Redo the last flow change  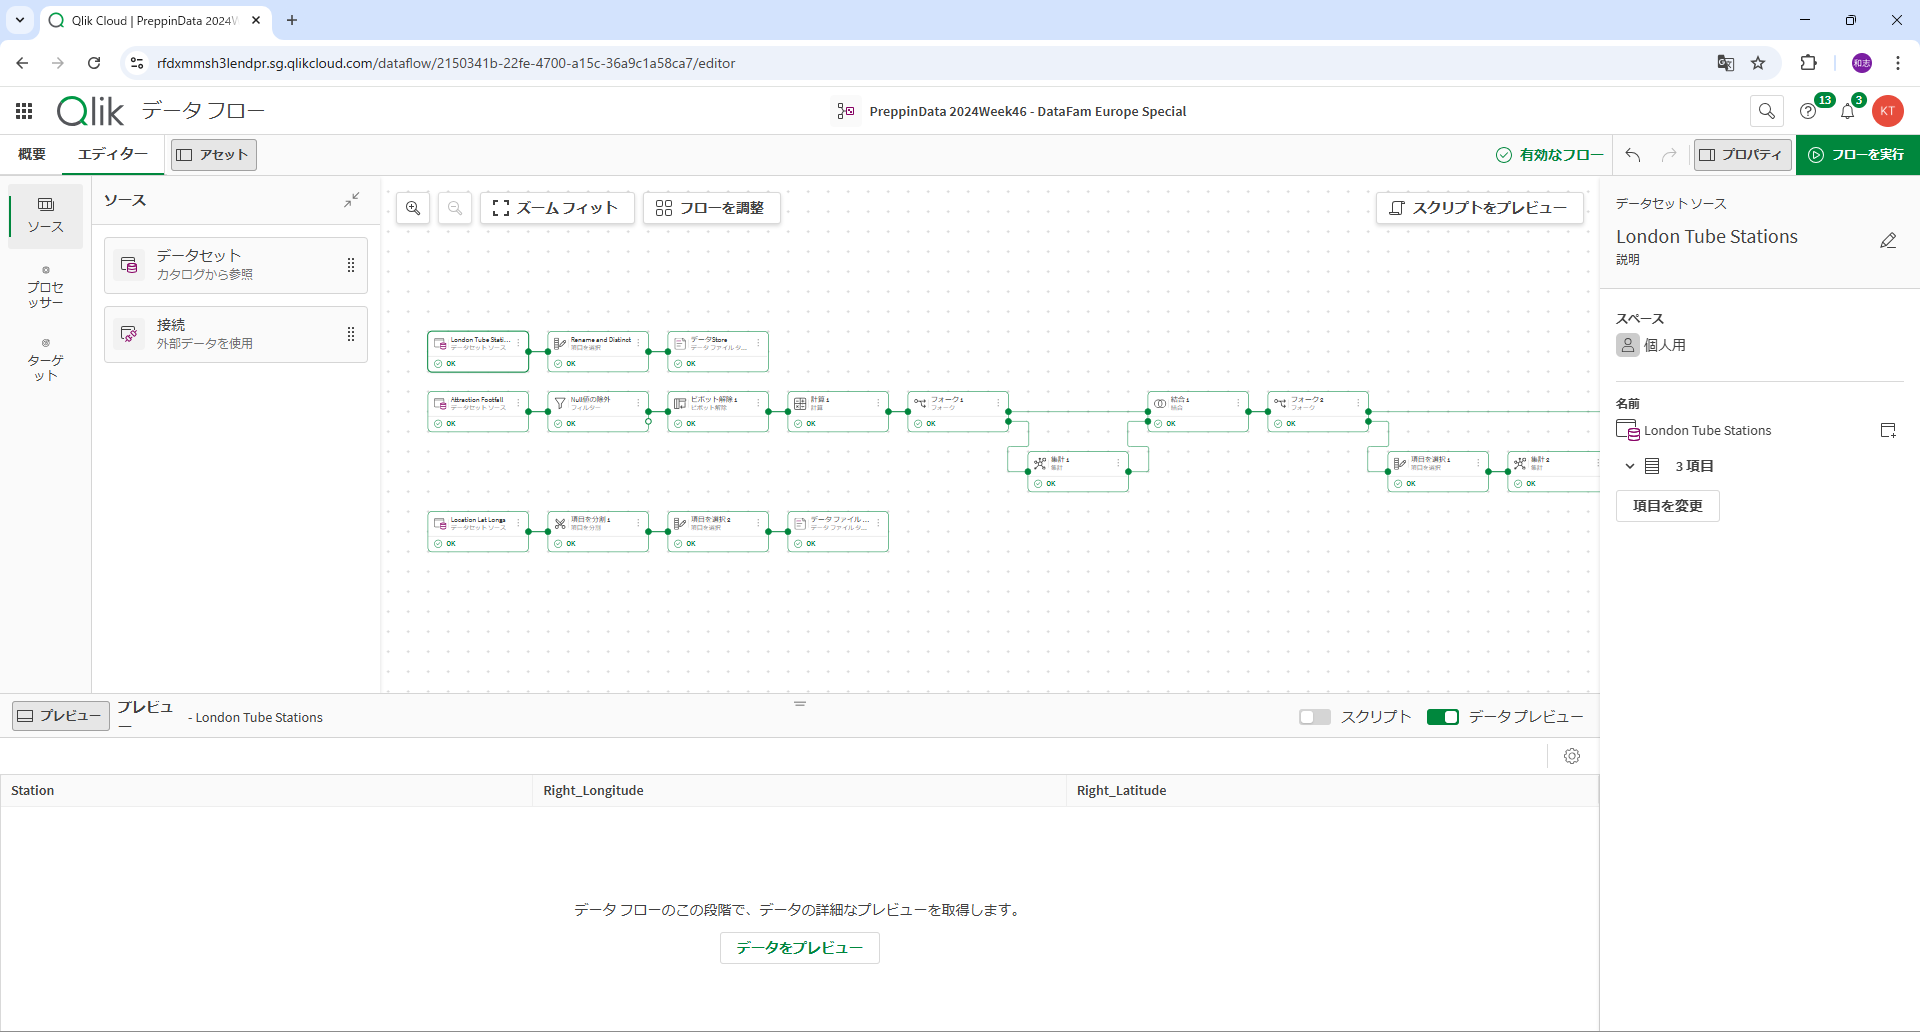[x=1669, y=155]
